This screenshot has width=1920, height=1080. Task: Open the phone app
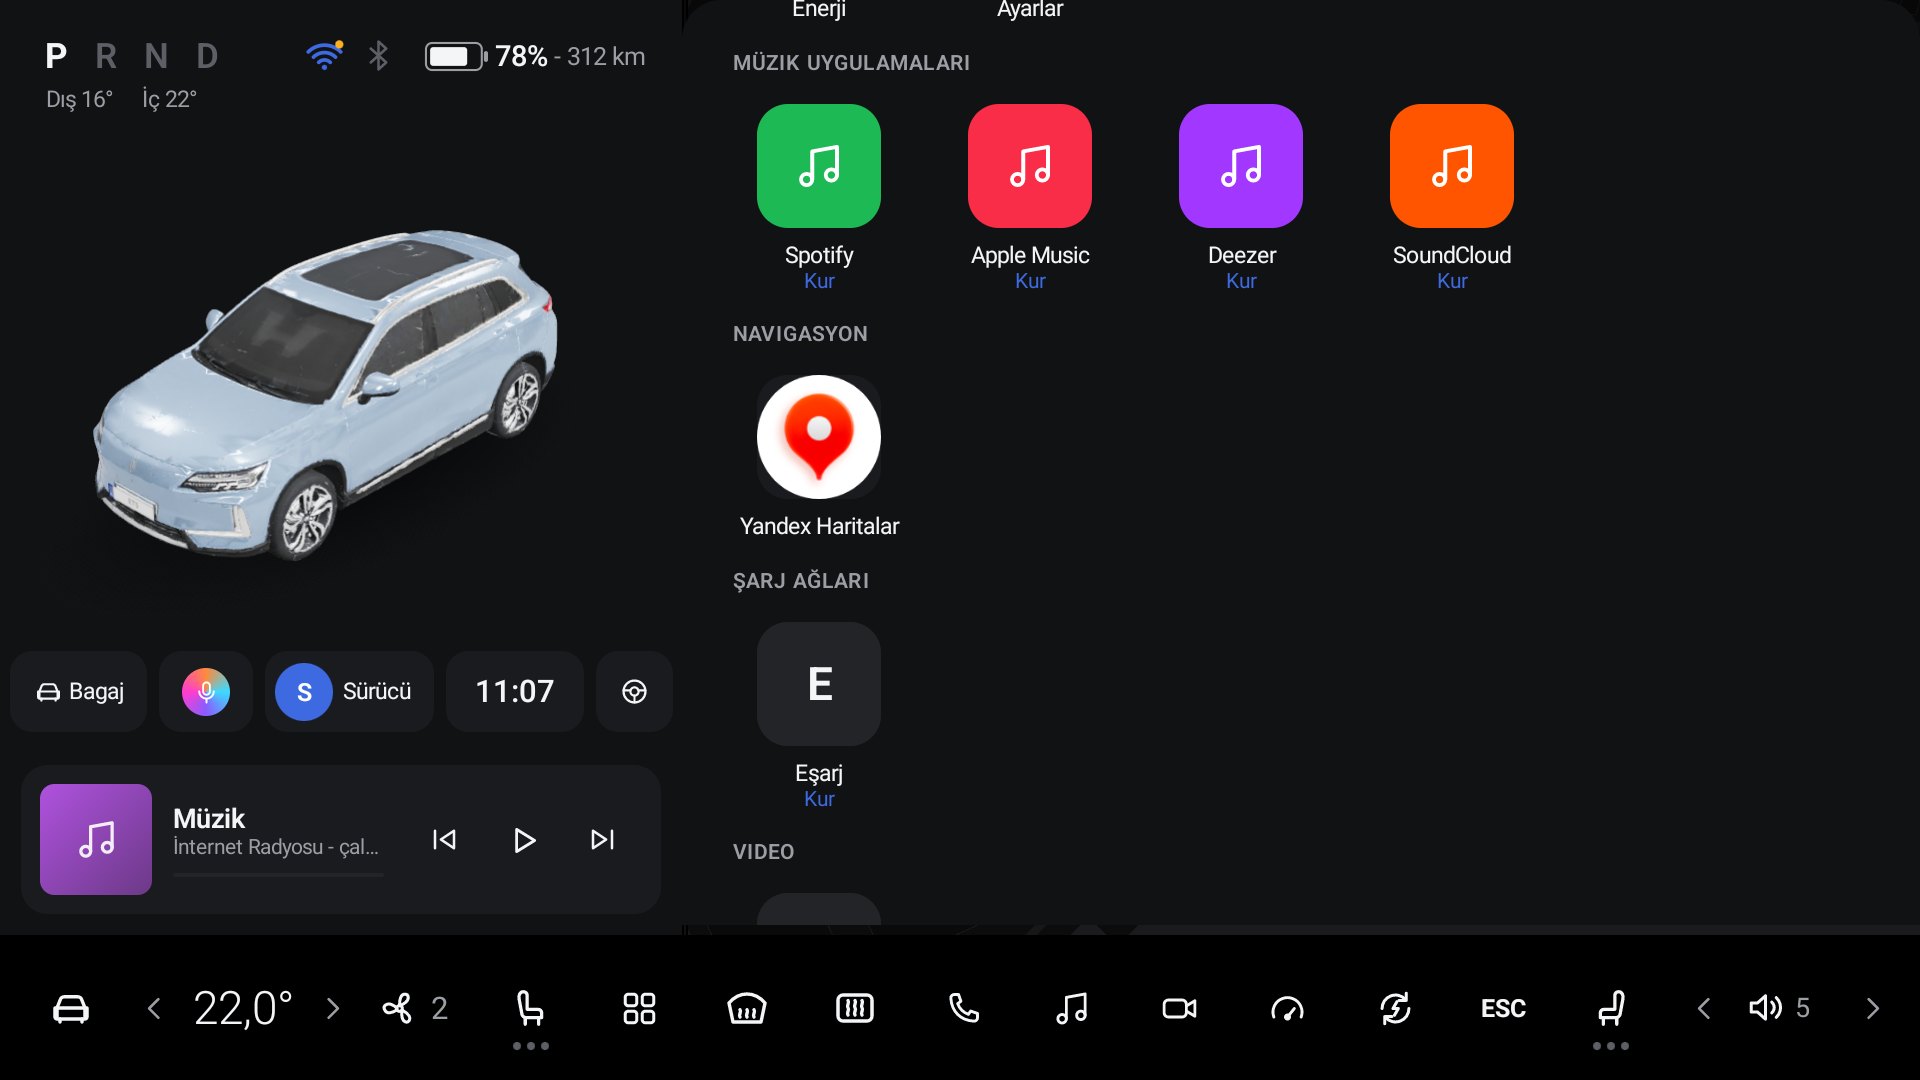click(963, 1008)
